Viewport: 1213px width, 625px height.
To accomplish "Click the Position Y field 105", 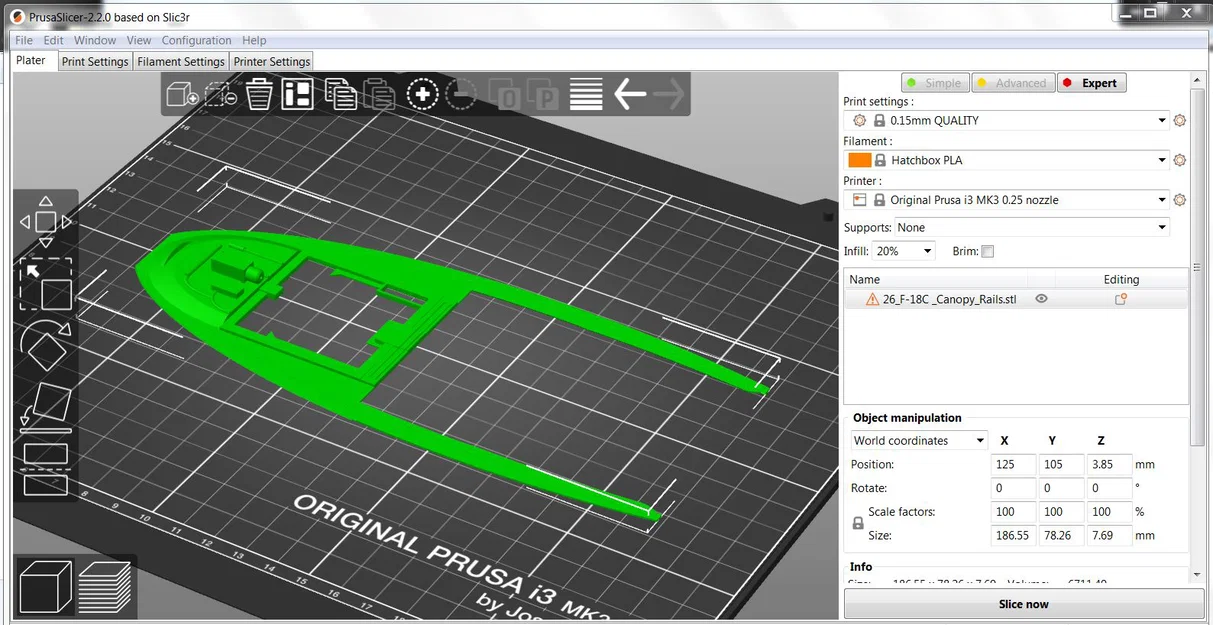I will 1061,465.
